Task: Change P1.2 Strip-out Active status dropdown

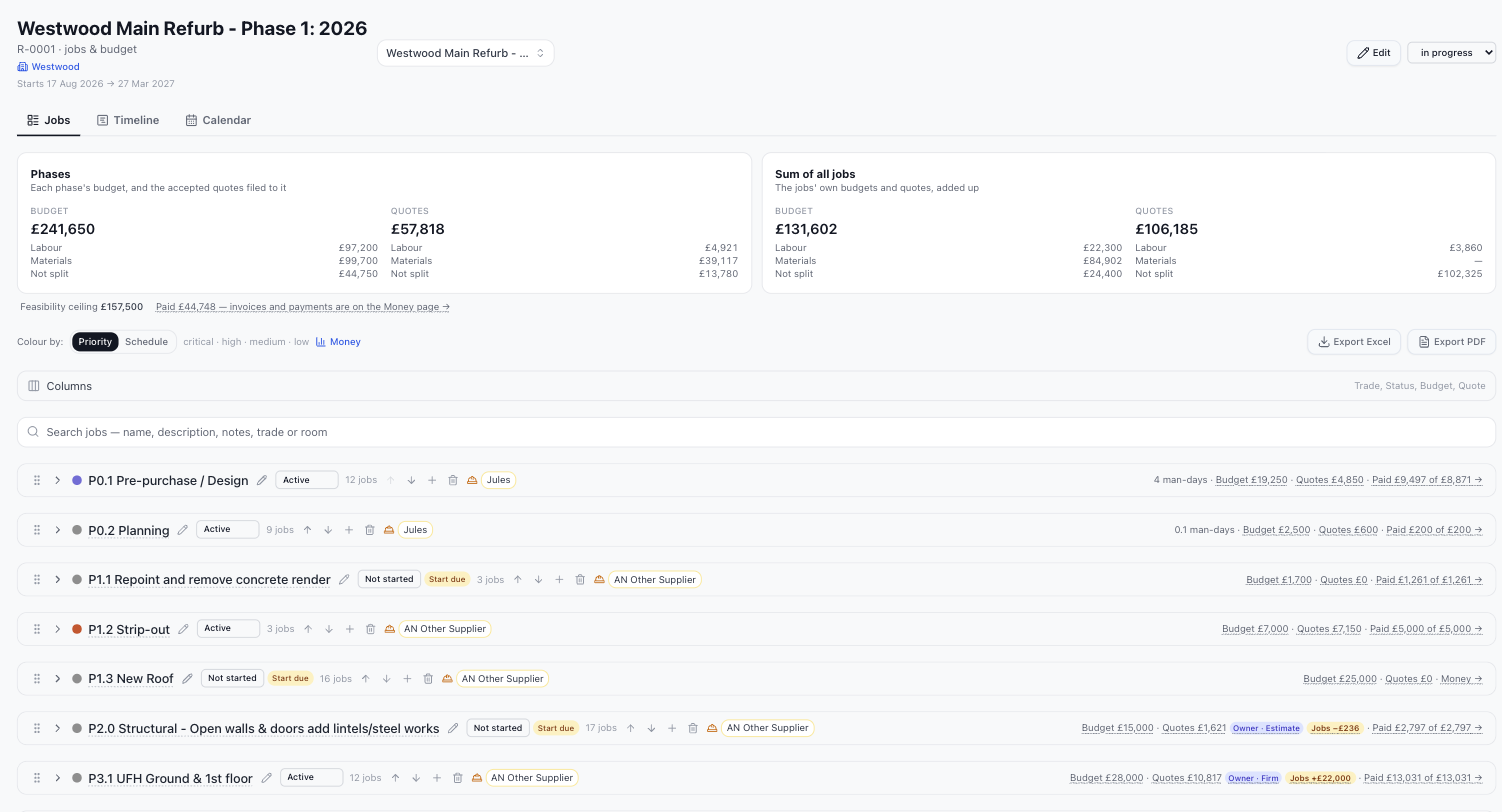Action: [227, 629]
